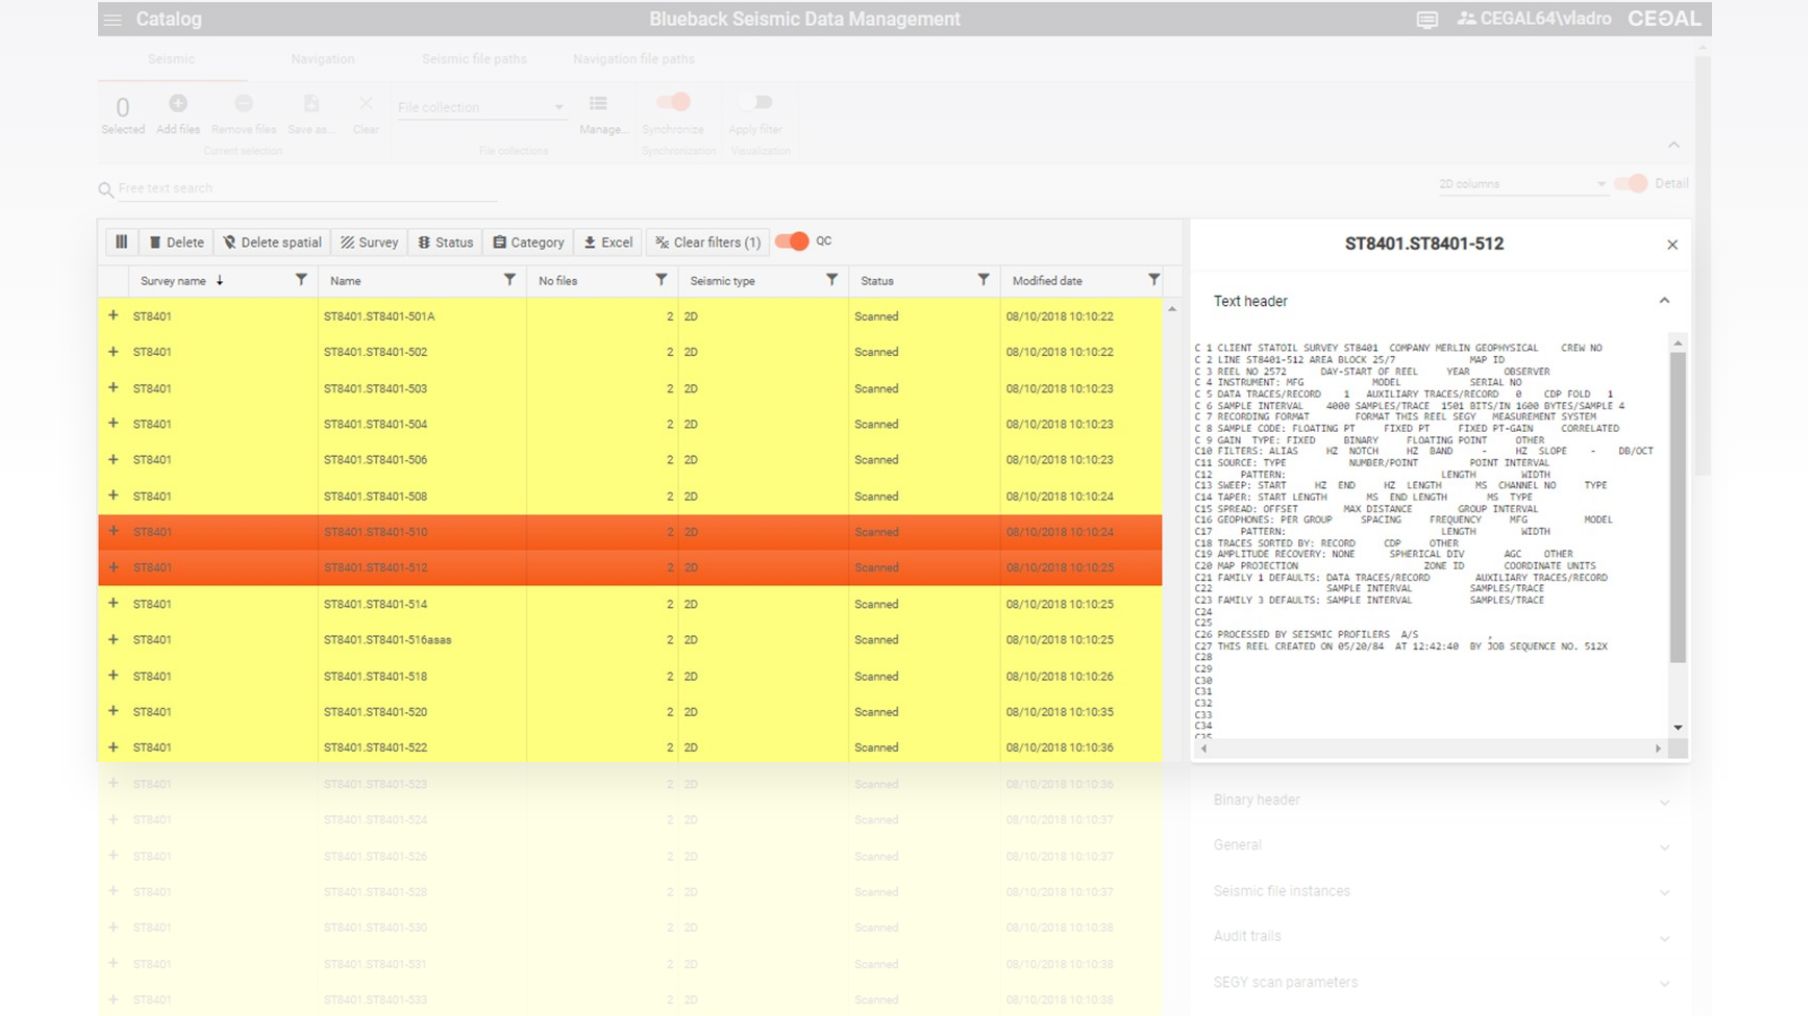The image size is (1808, 1016).
Task: Open the No files column filter
Action: 661,280
